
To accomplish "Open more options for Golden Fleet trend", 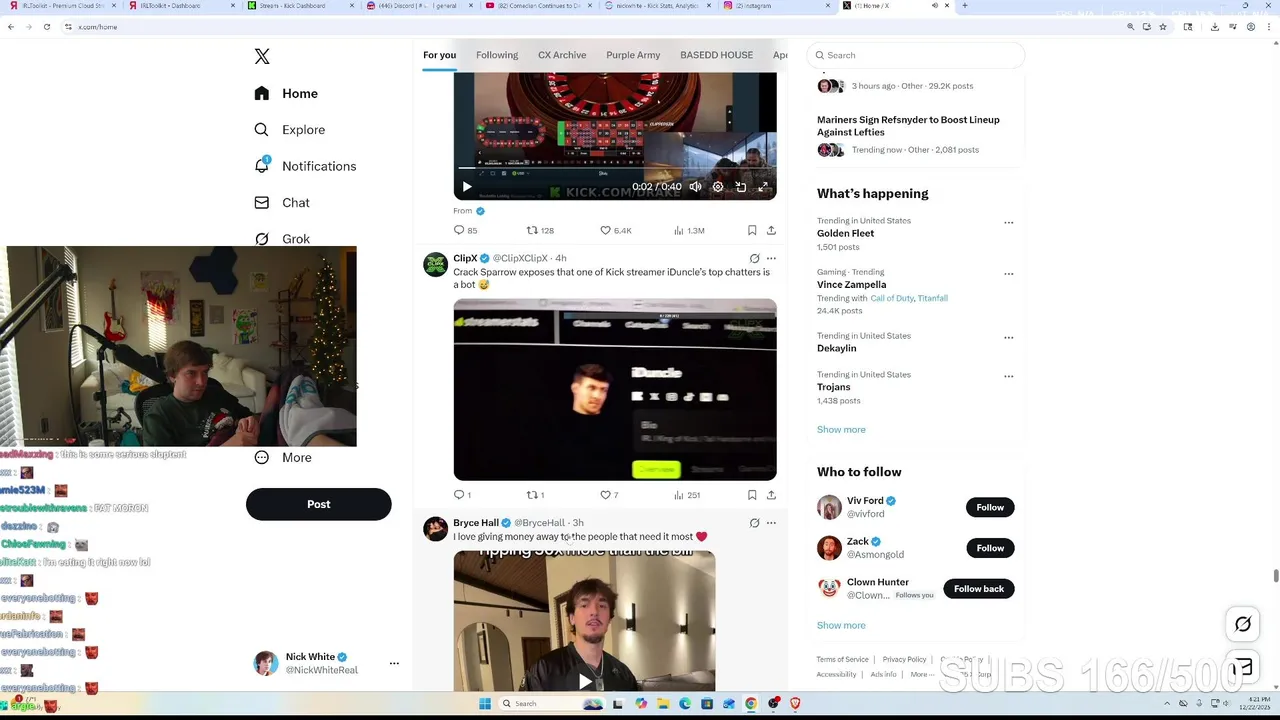I will coord(1008,222).
